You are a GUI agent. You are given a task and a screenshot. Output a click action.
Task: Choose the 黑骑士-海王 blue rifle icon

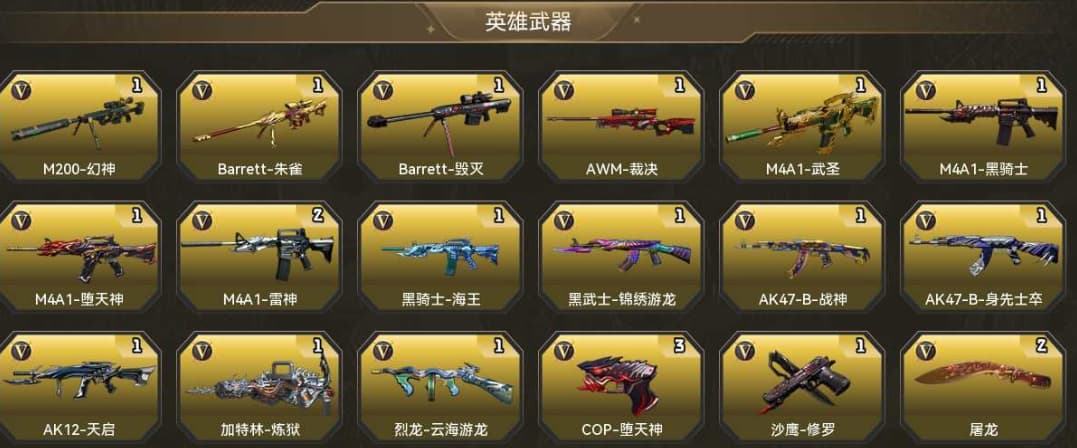pyautogui.click(x=441, y=253)
